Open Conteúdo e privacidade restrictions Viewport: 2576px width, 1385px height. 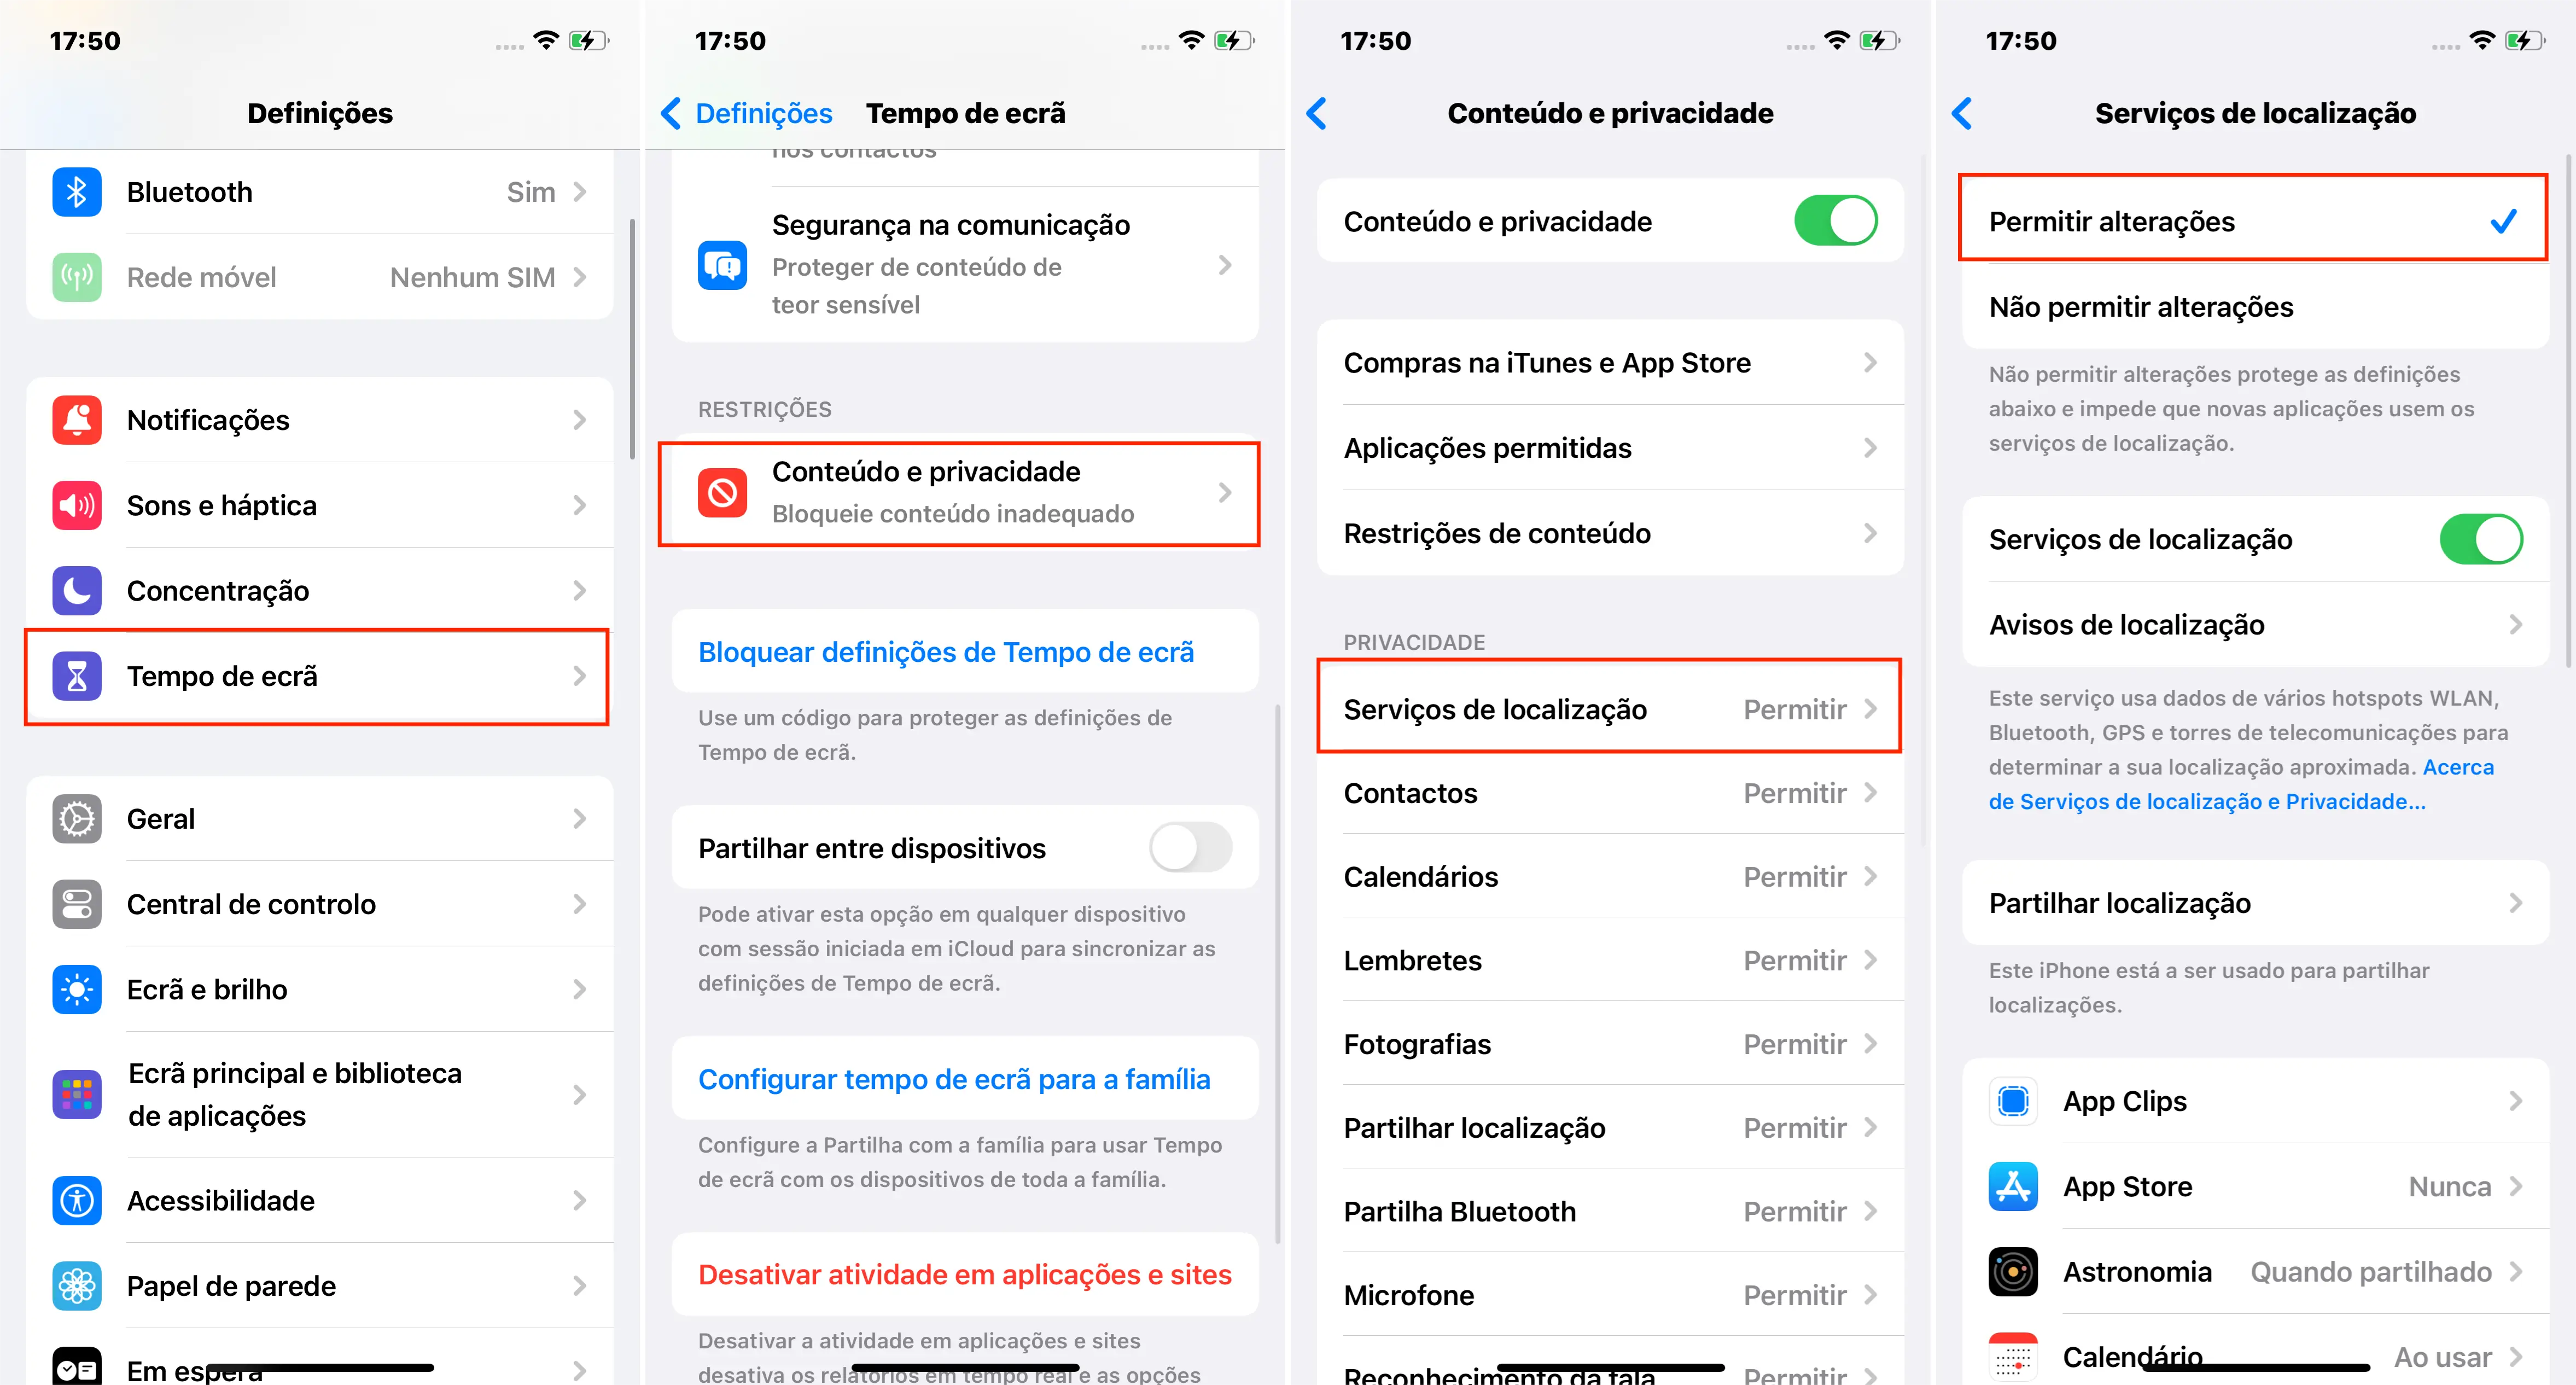coord(966,491)
